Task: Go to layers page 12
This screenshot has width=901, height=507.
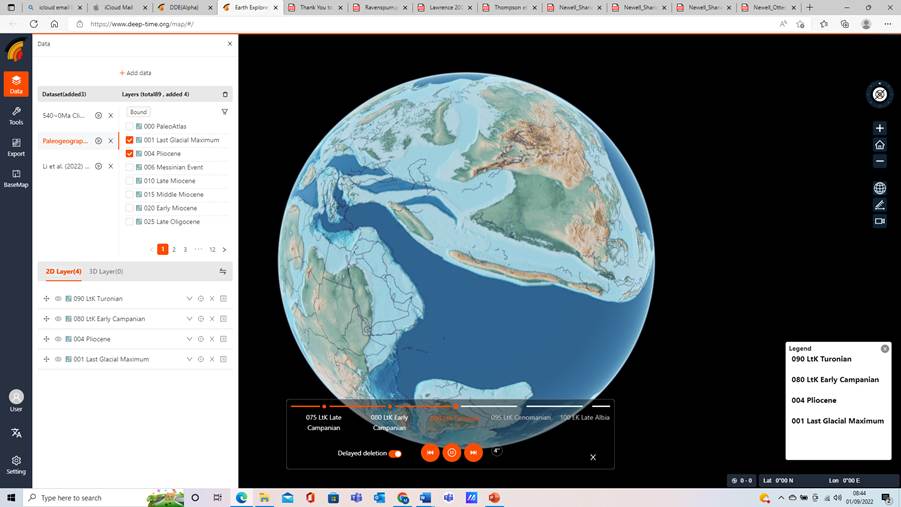Action: pyautogui.click(x=212, y=249)
